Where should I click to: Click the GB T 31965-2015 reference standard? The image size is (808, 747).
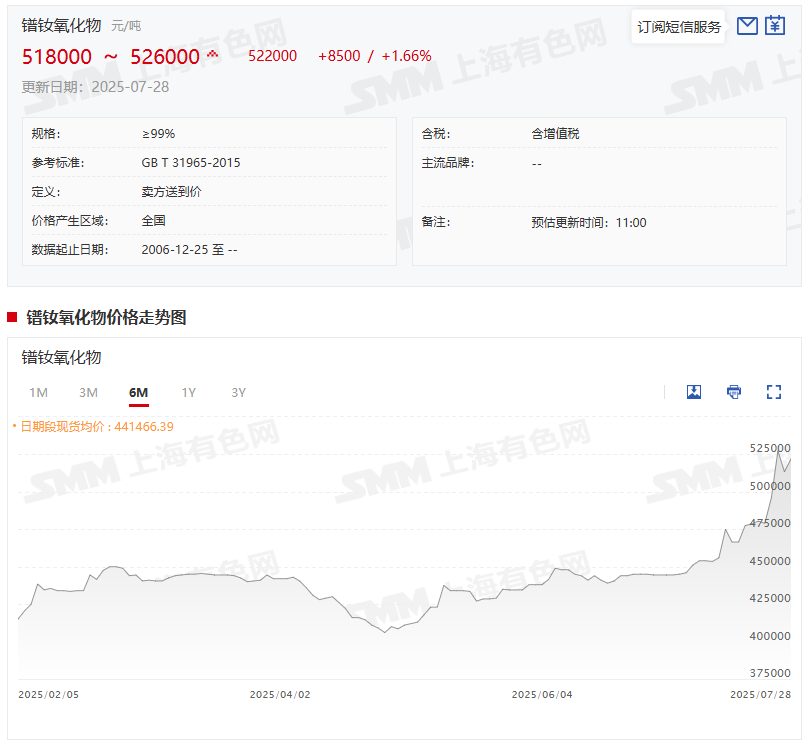(x=191, y=163)
